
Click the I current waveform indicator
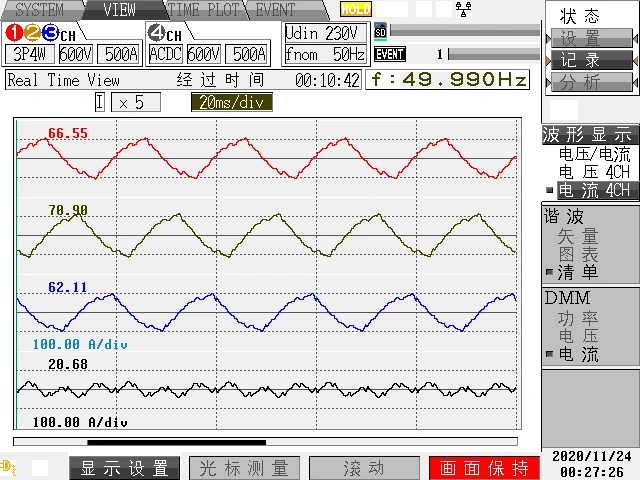pyautogui.click(x=100, y=102)
